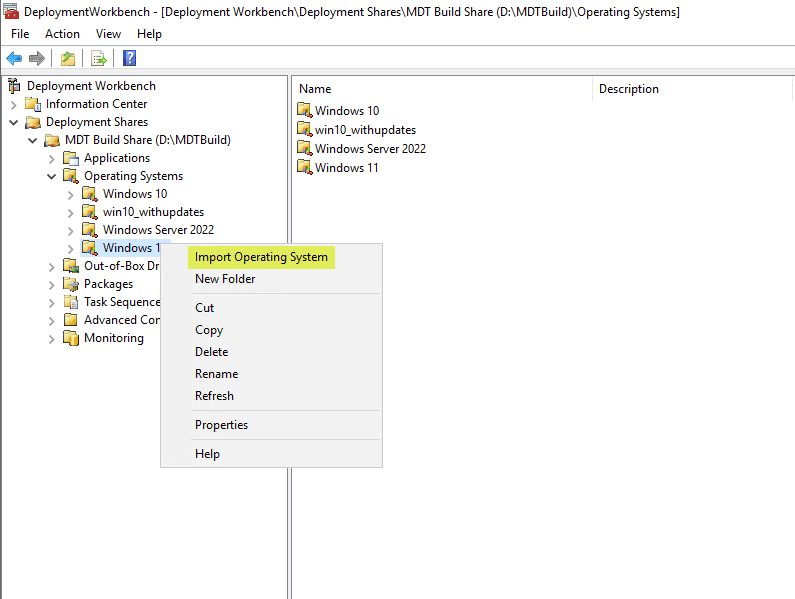The image size is (795, 599).
Task: Select the Applications tree label
Action: 117,158
